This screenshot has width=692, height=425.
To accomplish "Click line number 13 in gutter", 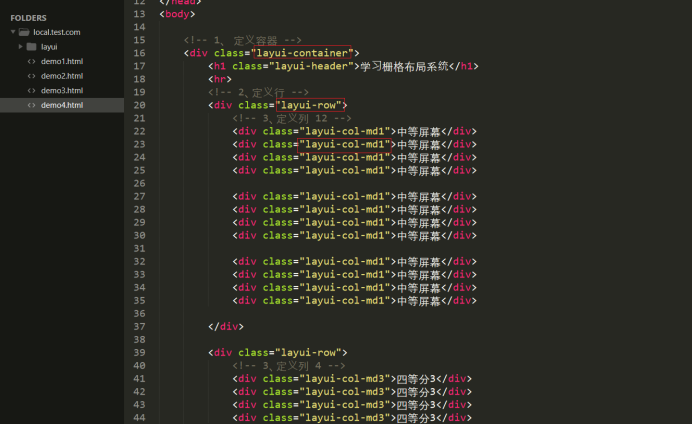I will click(139, 14).
